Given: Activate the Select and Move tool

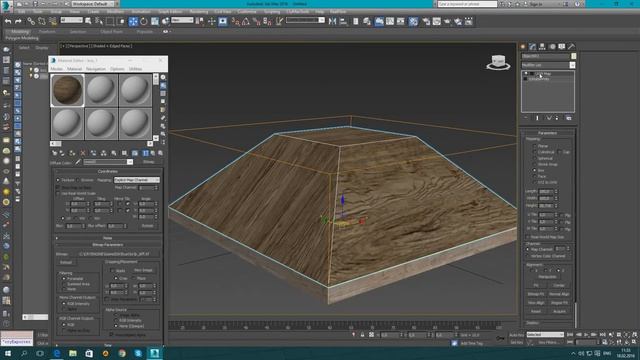Looking at the screenshot, I should (x=133, y=21).
